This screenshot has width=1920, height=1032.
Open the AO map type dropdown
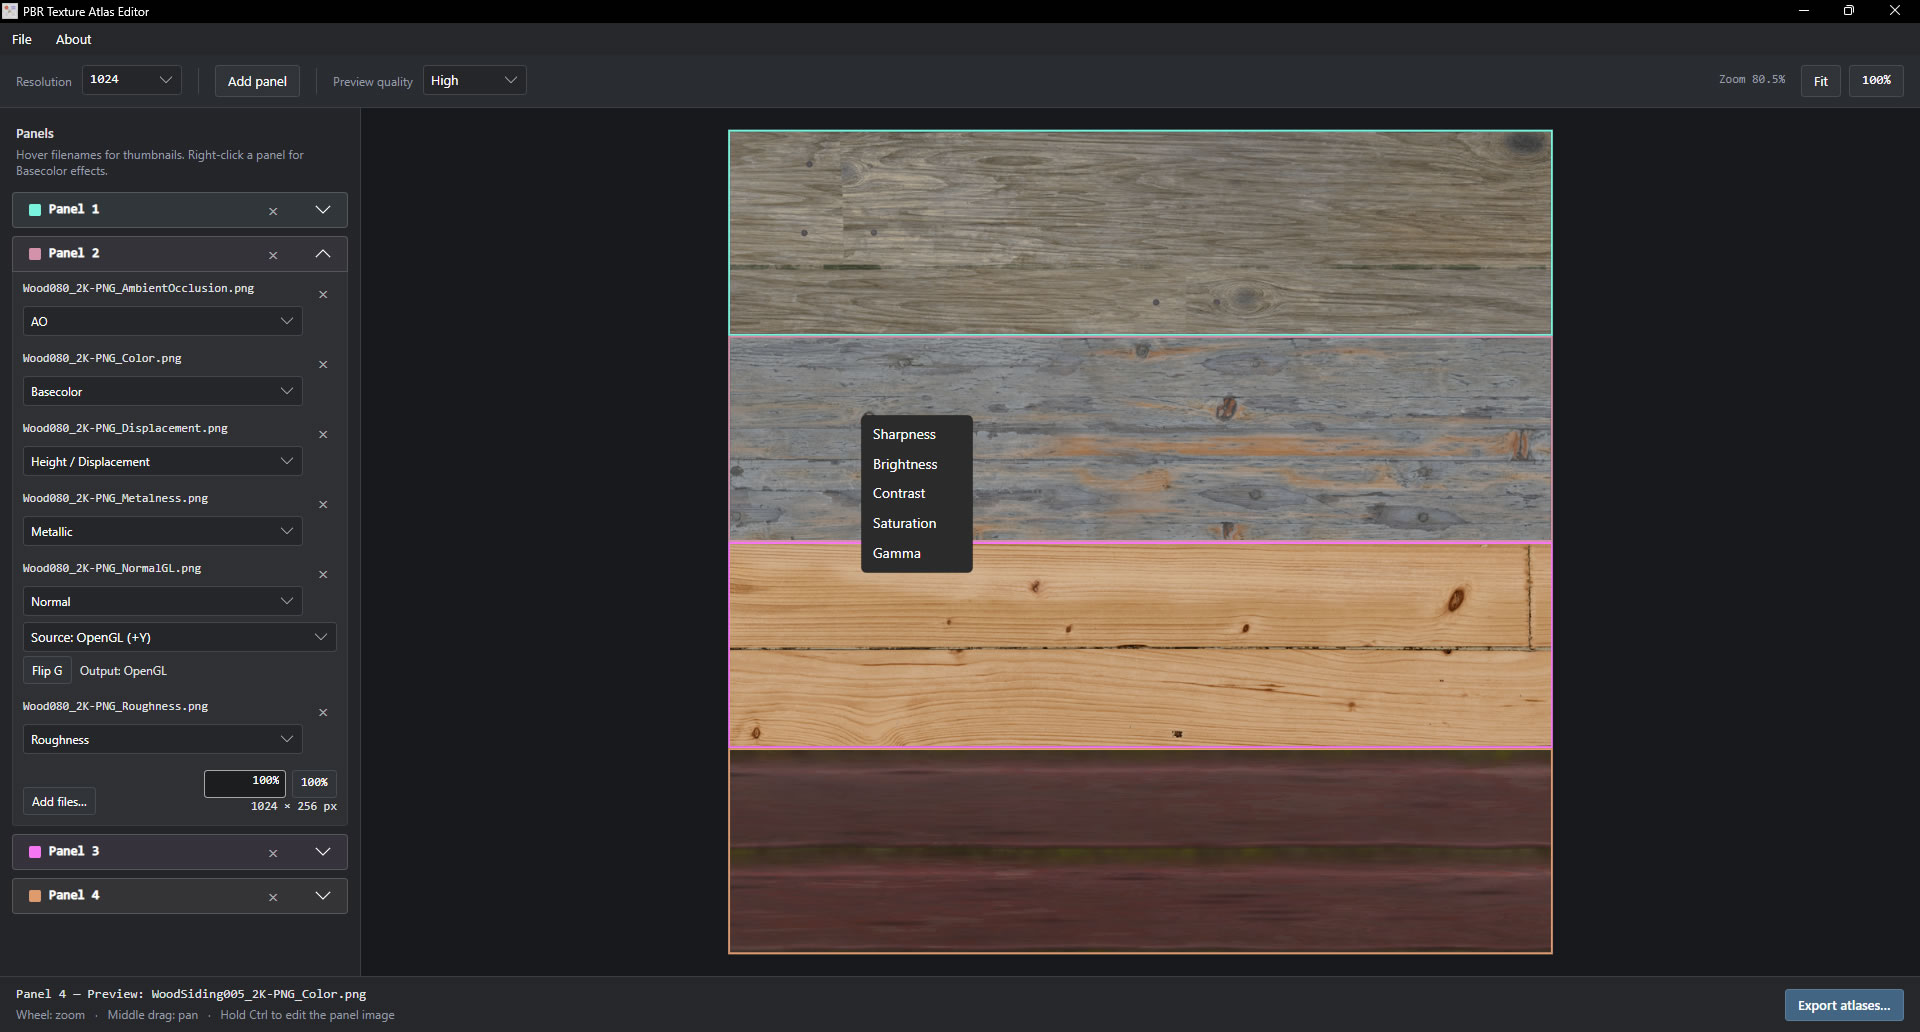[x=162, y=321]
